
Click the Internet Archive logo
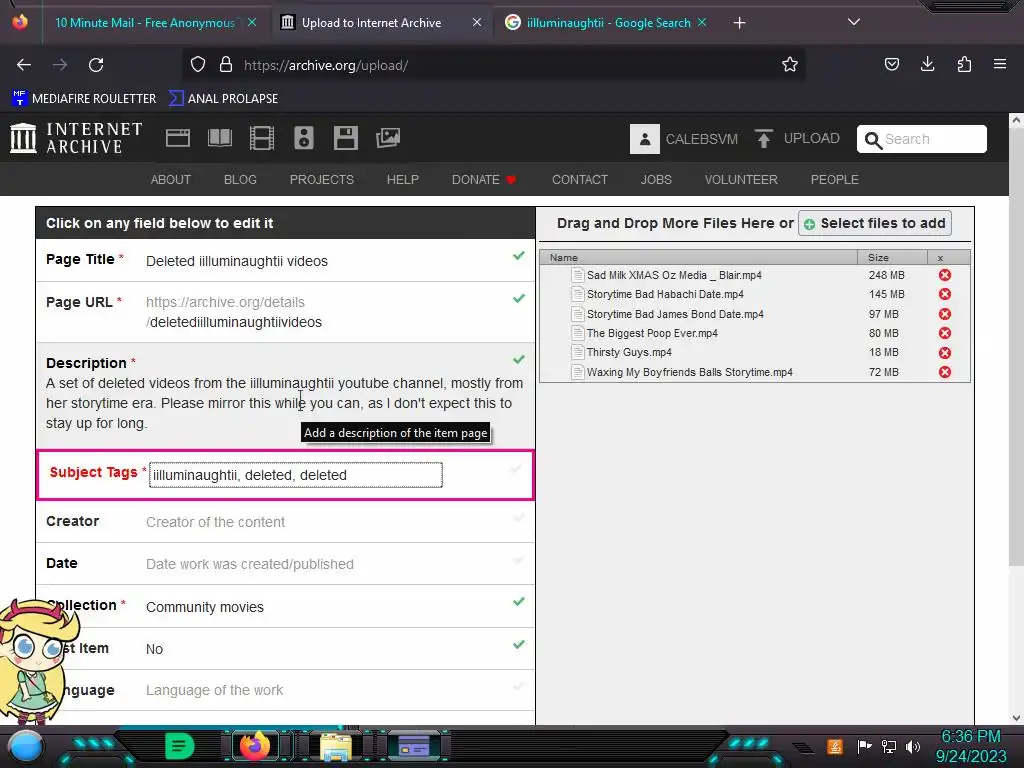(x=76, y=138)
